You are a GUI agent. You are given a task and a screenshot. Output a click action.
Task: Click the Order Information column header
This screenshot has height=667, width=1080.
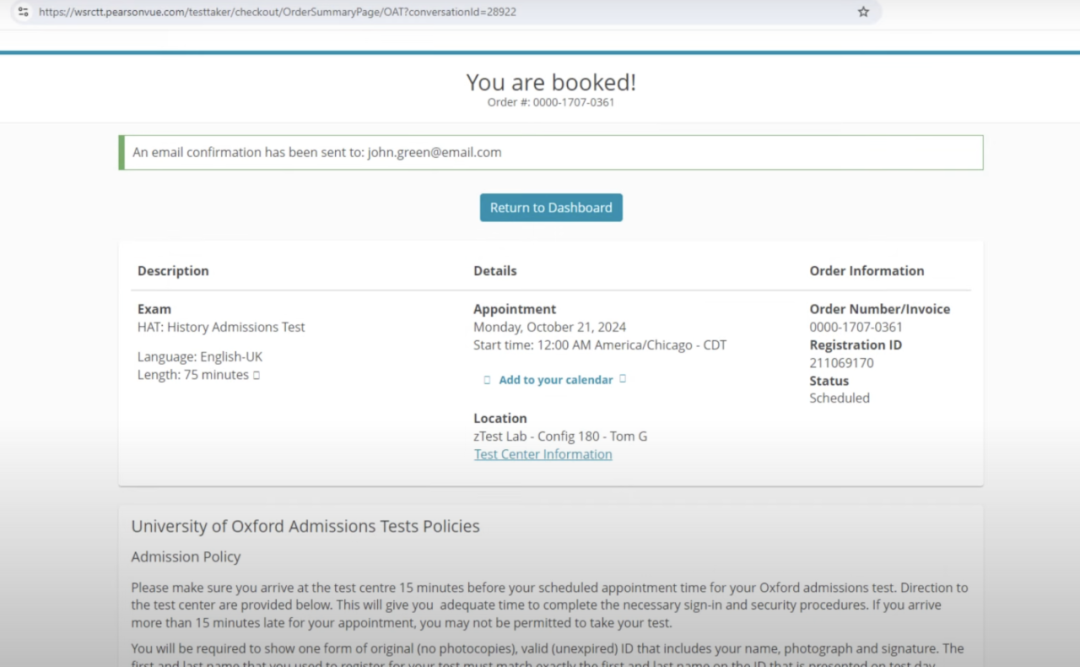(866, 271)
